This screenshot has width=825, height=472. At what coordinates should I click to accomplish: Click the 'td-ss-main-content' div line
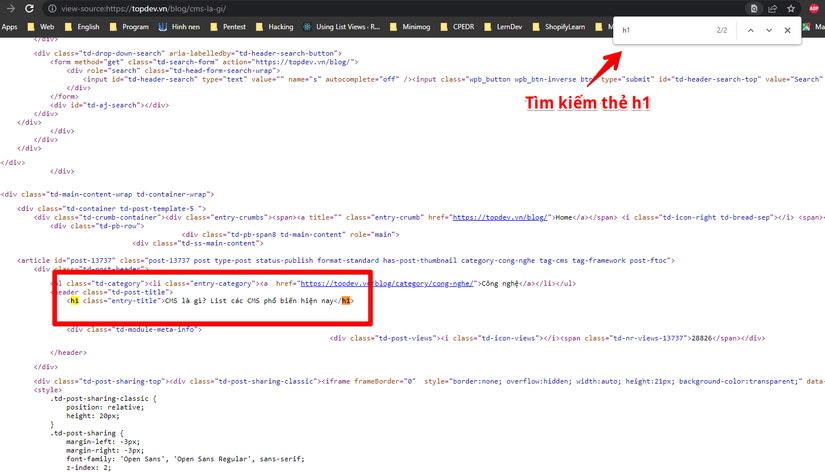[198, 243]
